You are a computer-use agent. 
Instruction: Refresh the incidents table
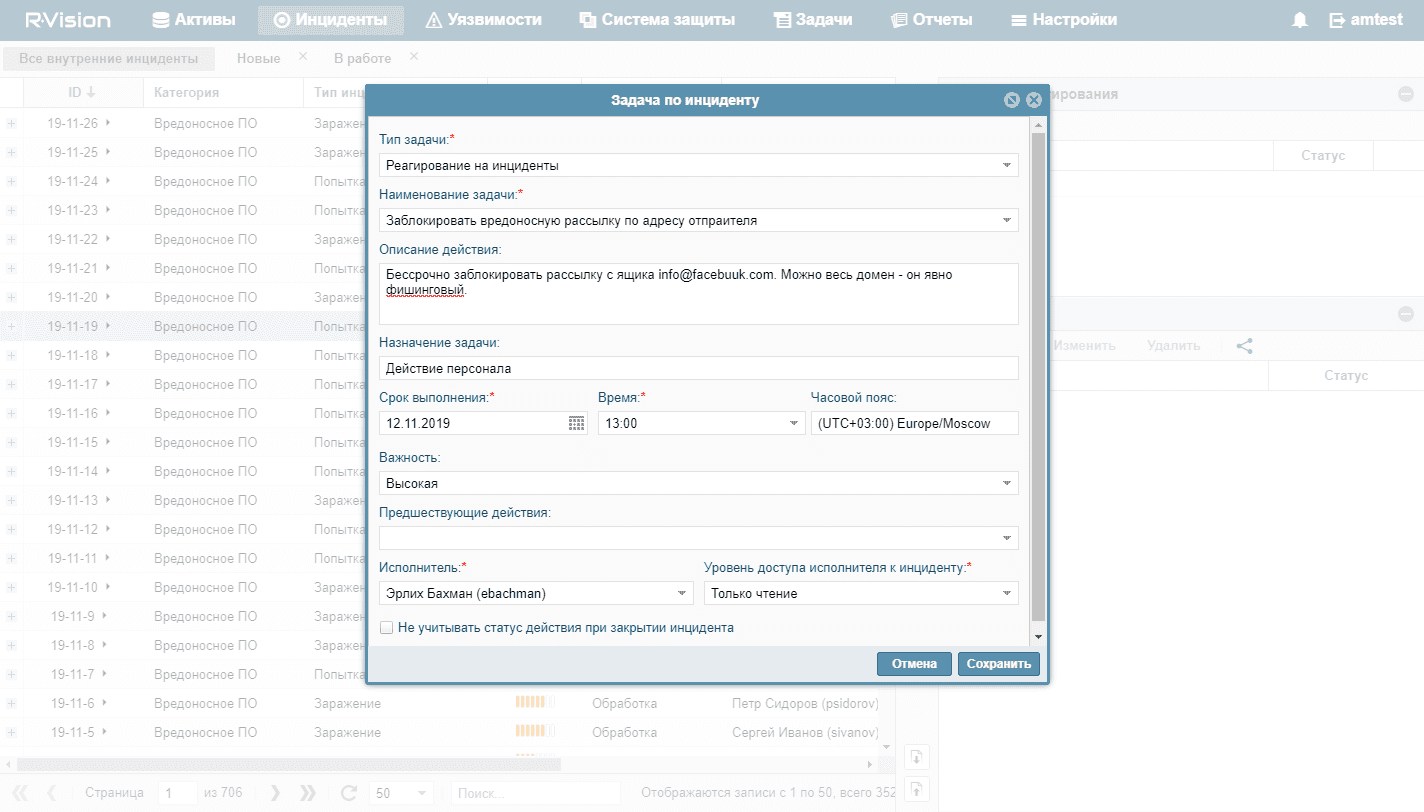pyautogui.click(x=349, y=793)
